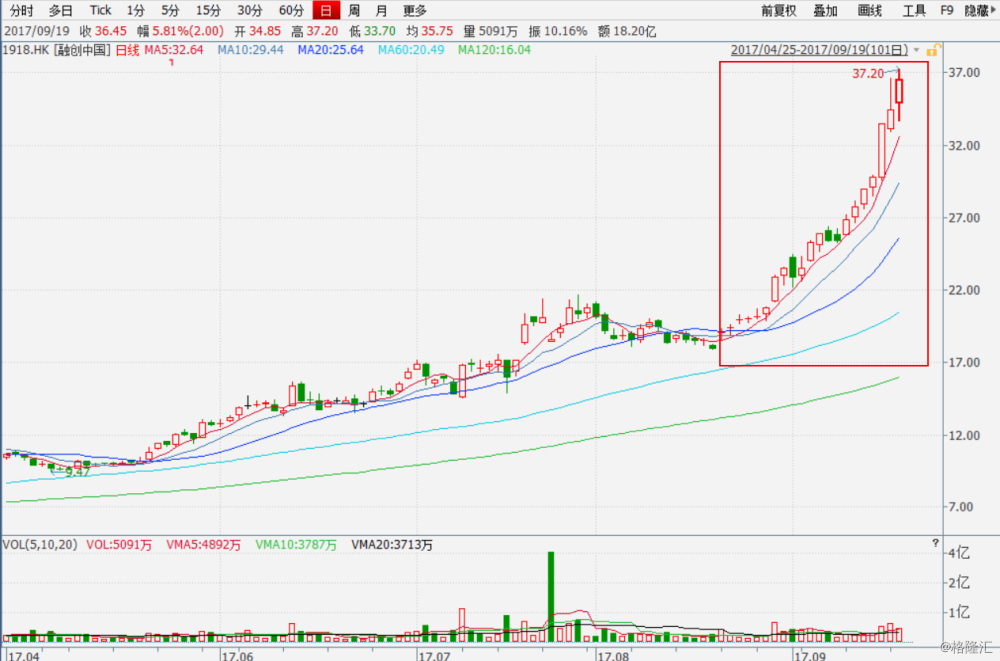The width and height of the screenshot is (1000, 661).
Task: Click the VMA5:4892万 value
Action: 203,545
